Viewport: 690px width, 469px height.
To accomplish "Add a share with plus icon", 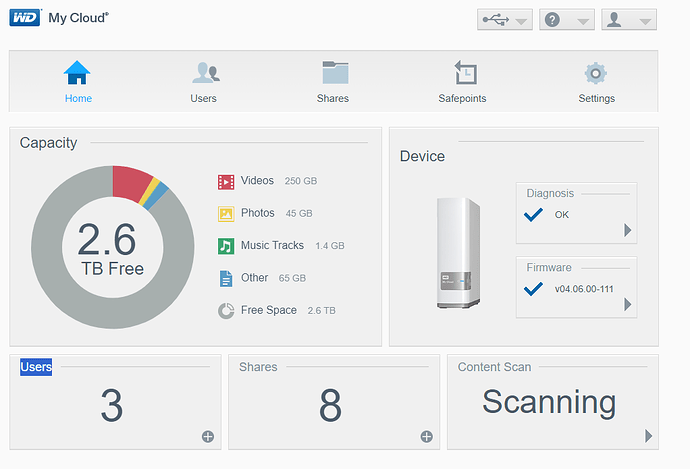I will tap(426, 436).
